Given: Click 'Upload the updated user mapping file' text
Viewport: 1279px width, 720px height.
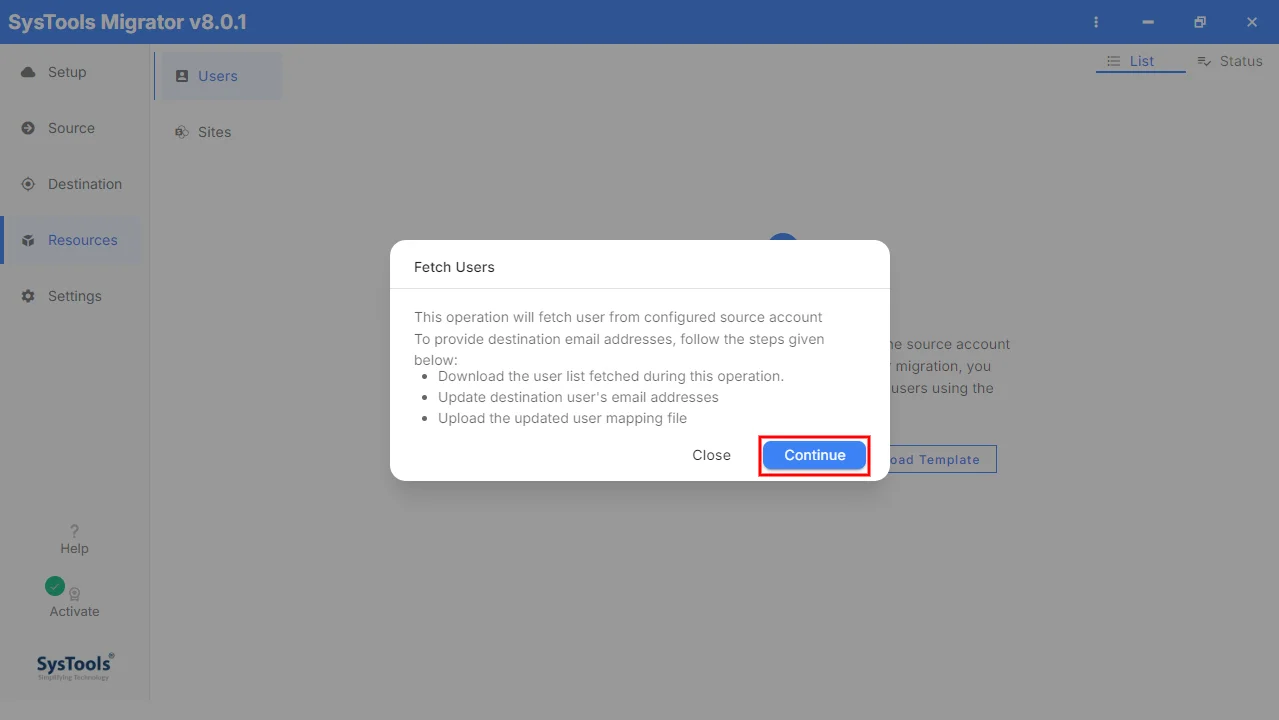Looking at the screenshot, I should click(562, 418).
